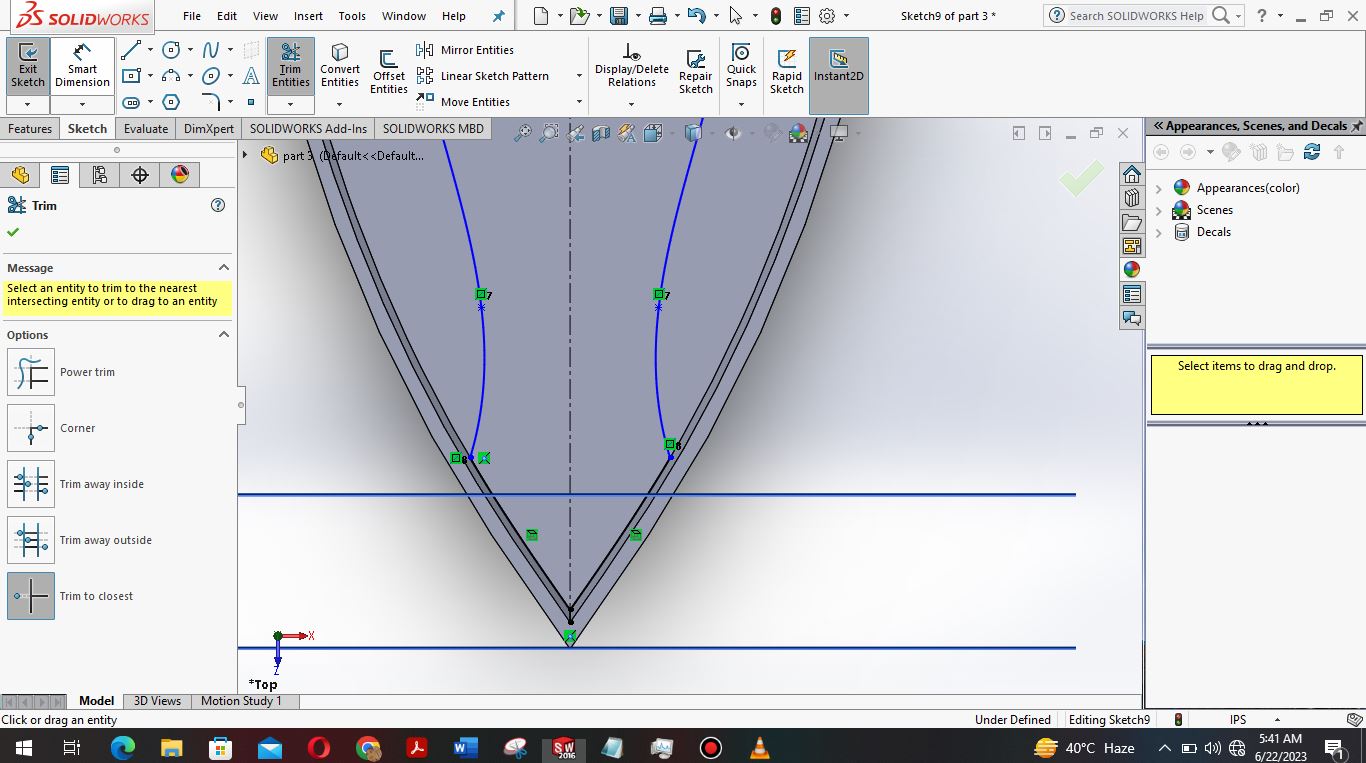Select the Spline sketch tool
The height and width of the screenshot is (763, 1366).
[x=211, y=50]
